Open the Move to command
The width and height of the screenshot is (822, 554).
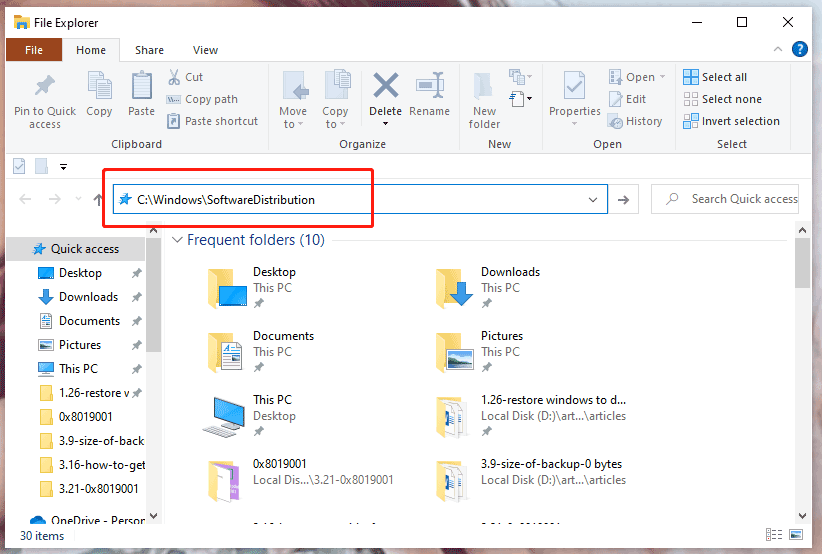pos(293,100)
